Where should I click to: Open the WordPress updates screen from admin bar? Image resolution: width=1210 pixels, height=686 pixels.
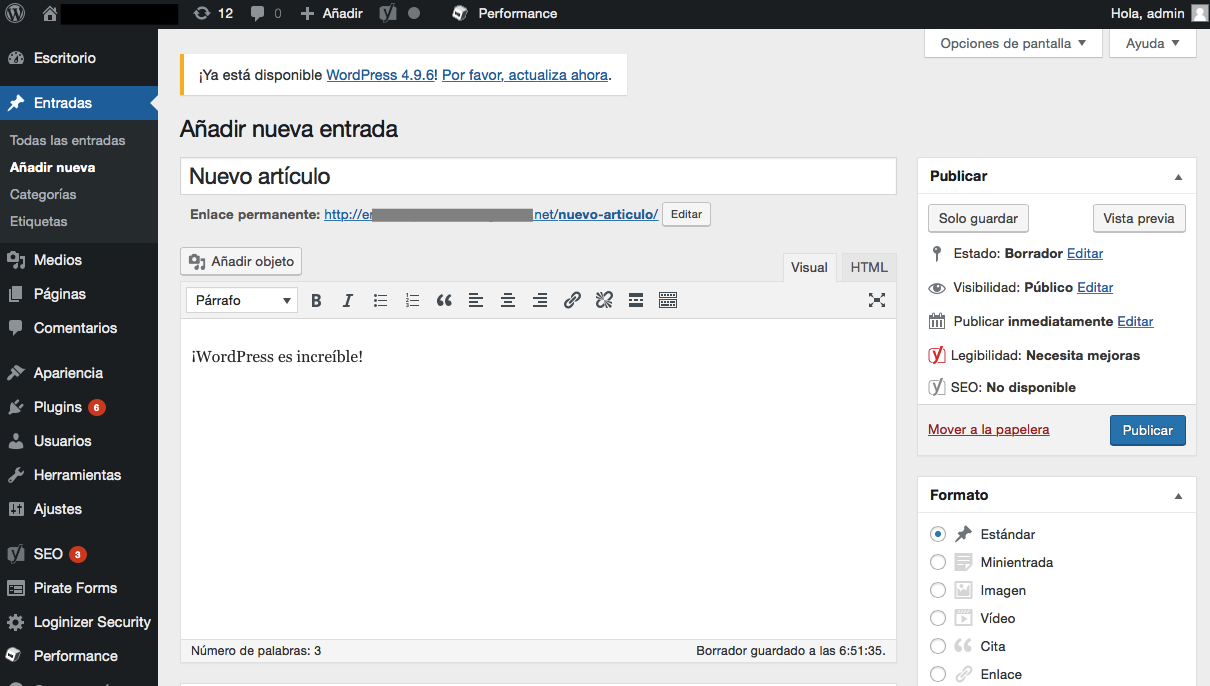[213, 13]
